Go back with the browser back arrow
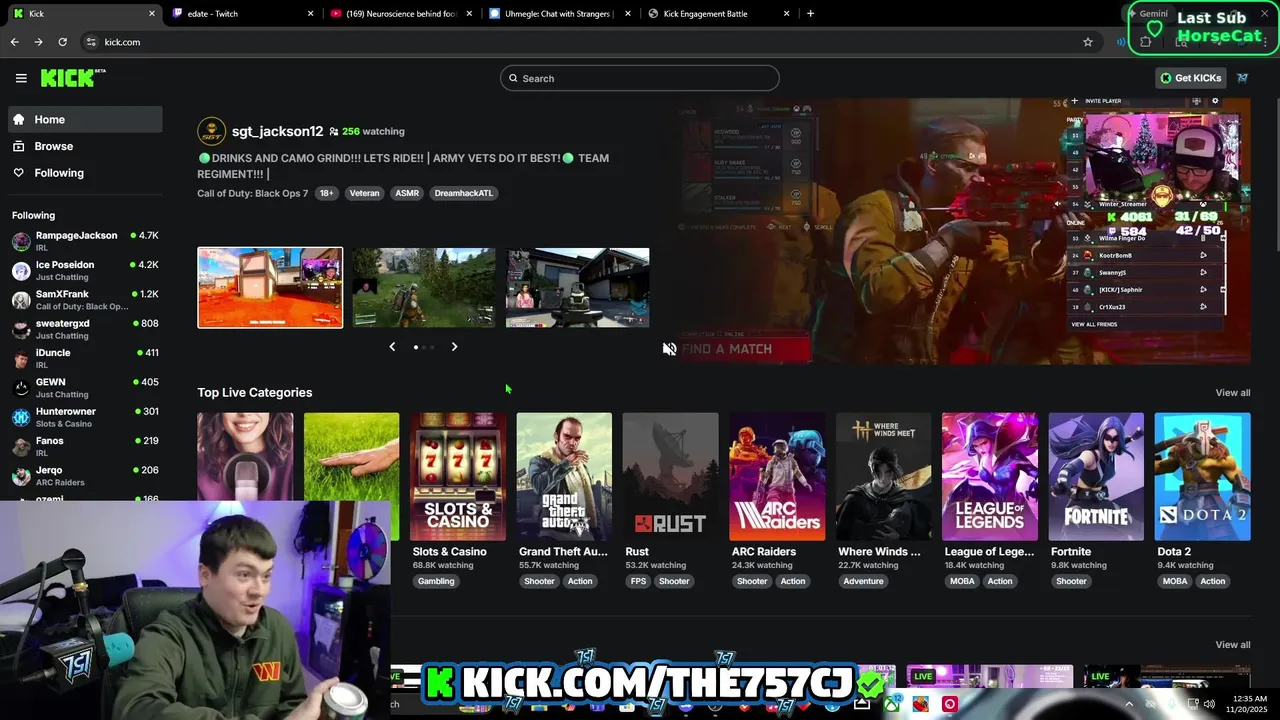The width and height of the screenshot is (1280, 720). 15,42
